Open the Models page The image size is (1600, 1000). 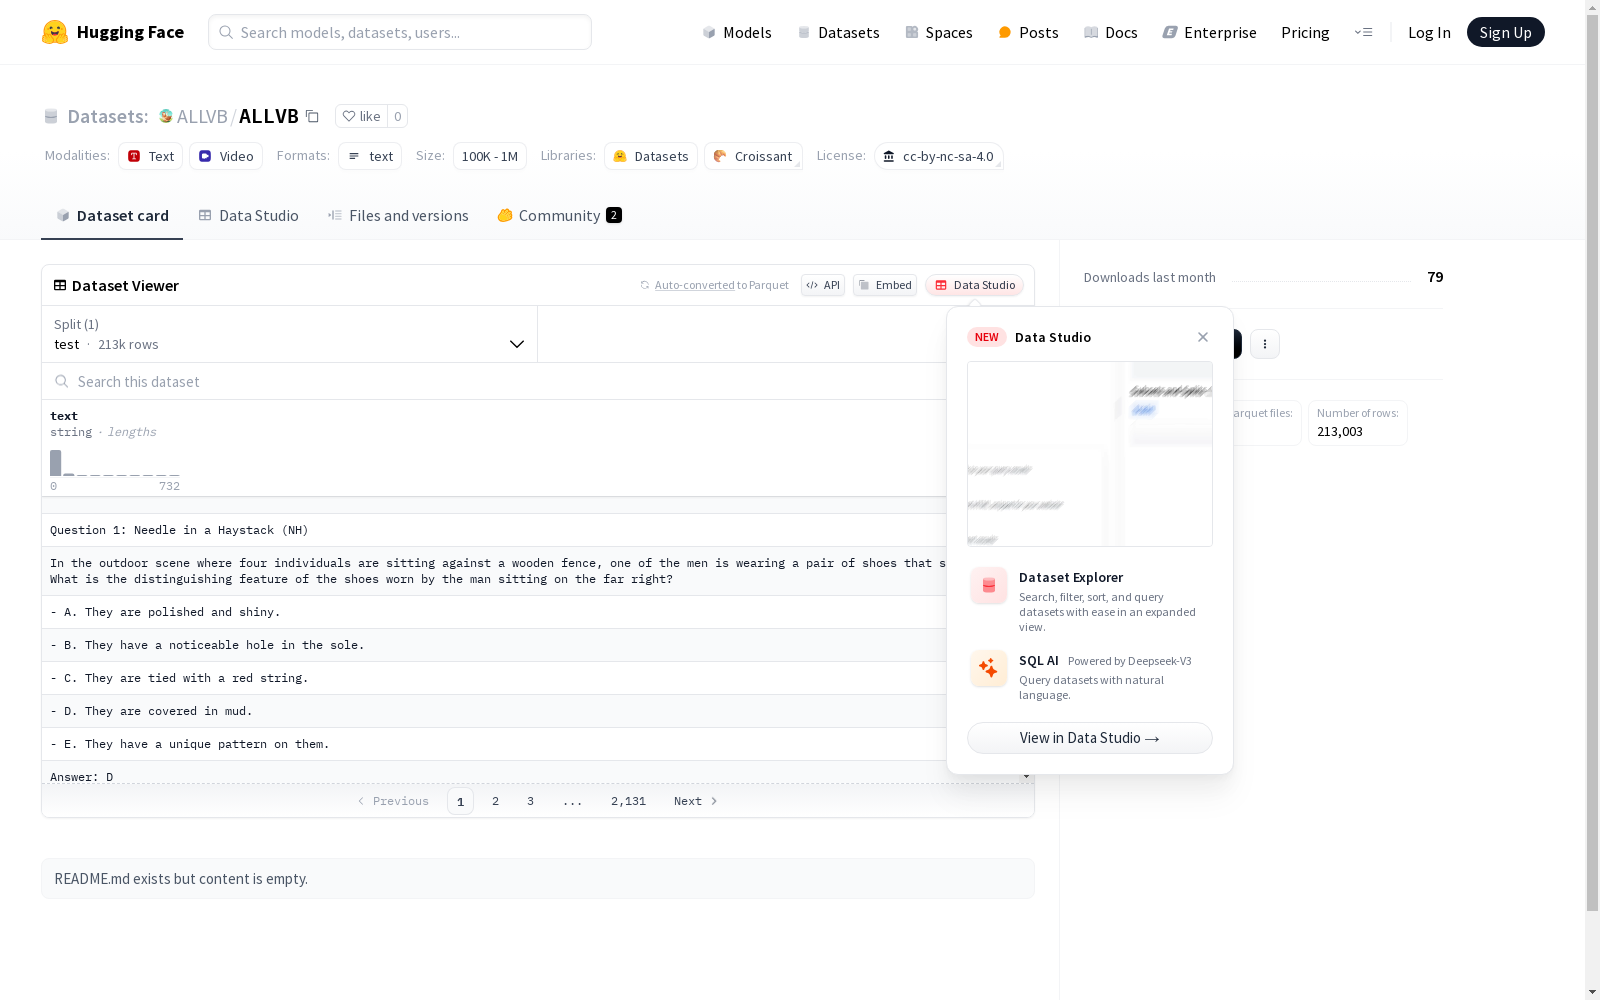pyautogui.click(x=737, y=32)
